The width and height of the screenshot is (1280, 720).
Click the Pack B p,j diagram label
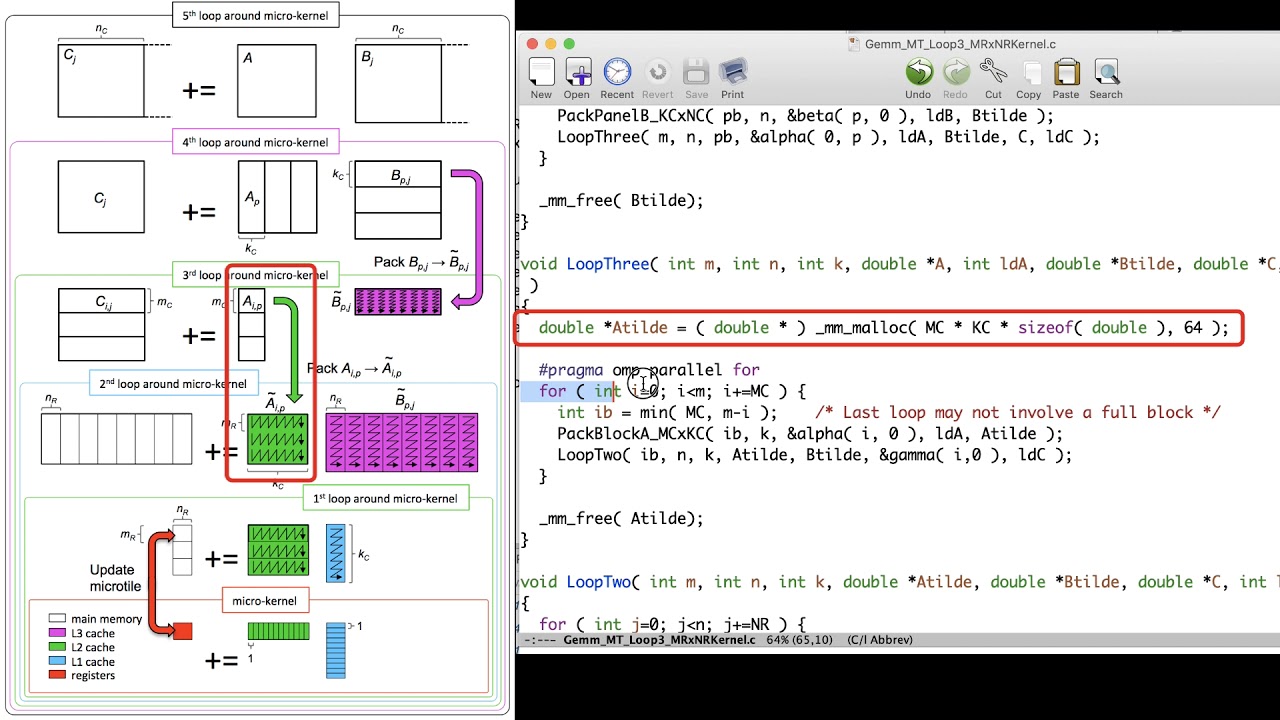coord(420,262)
